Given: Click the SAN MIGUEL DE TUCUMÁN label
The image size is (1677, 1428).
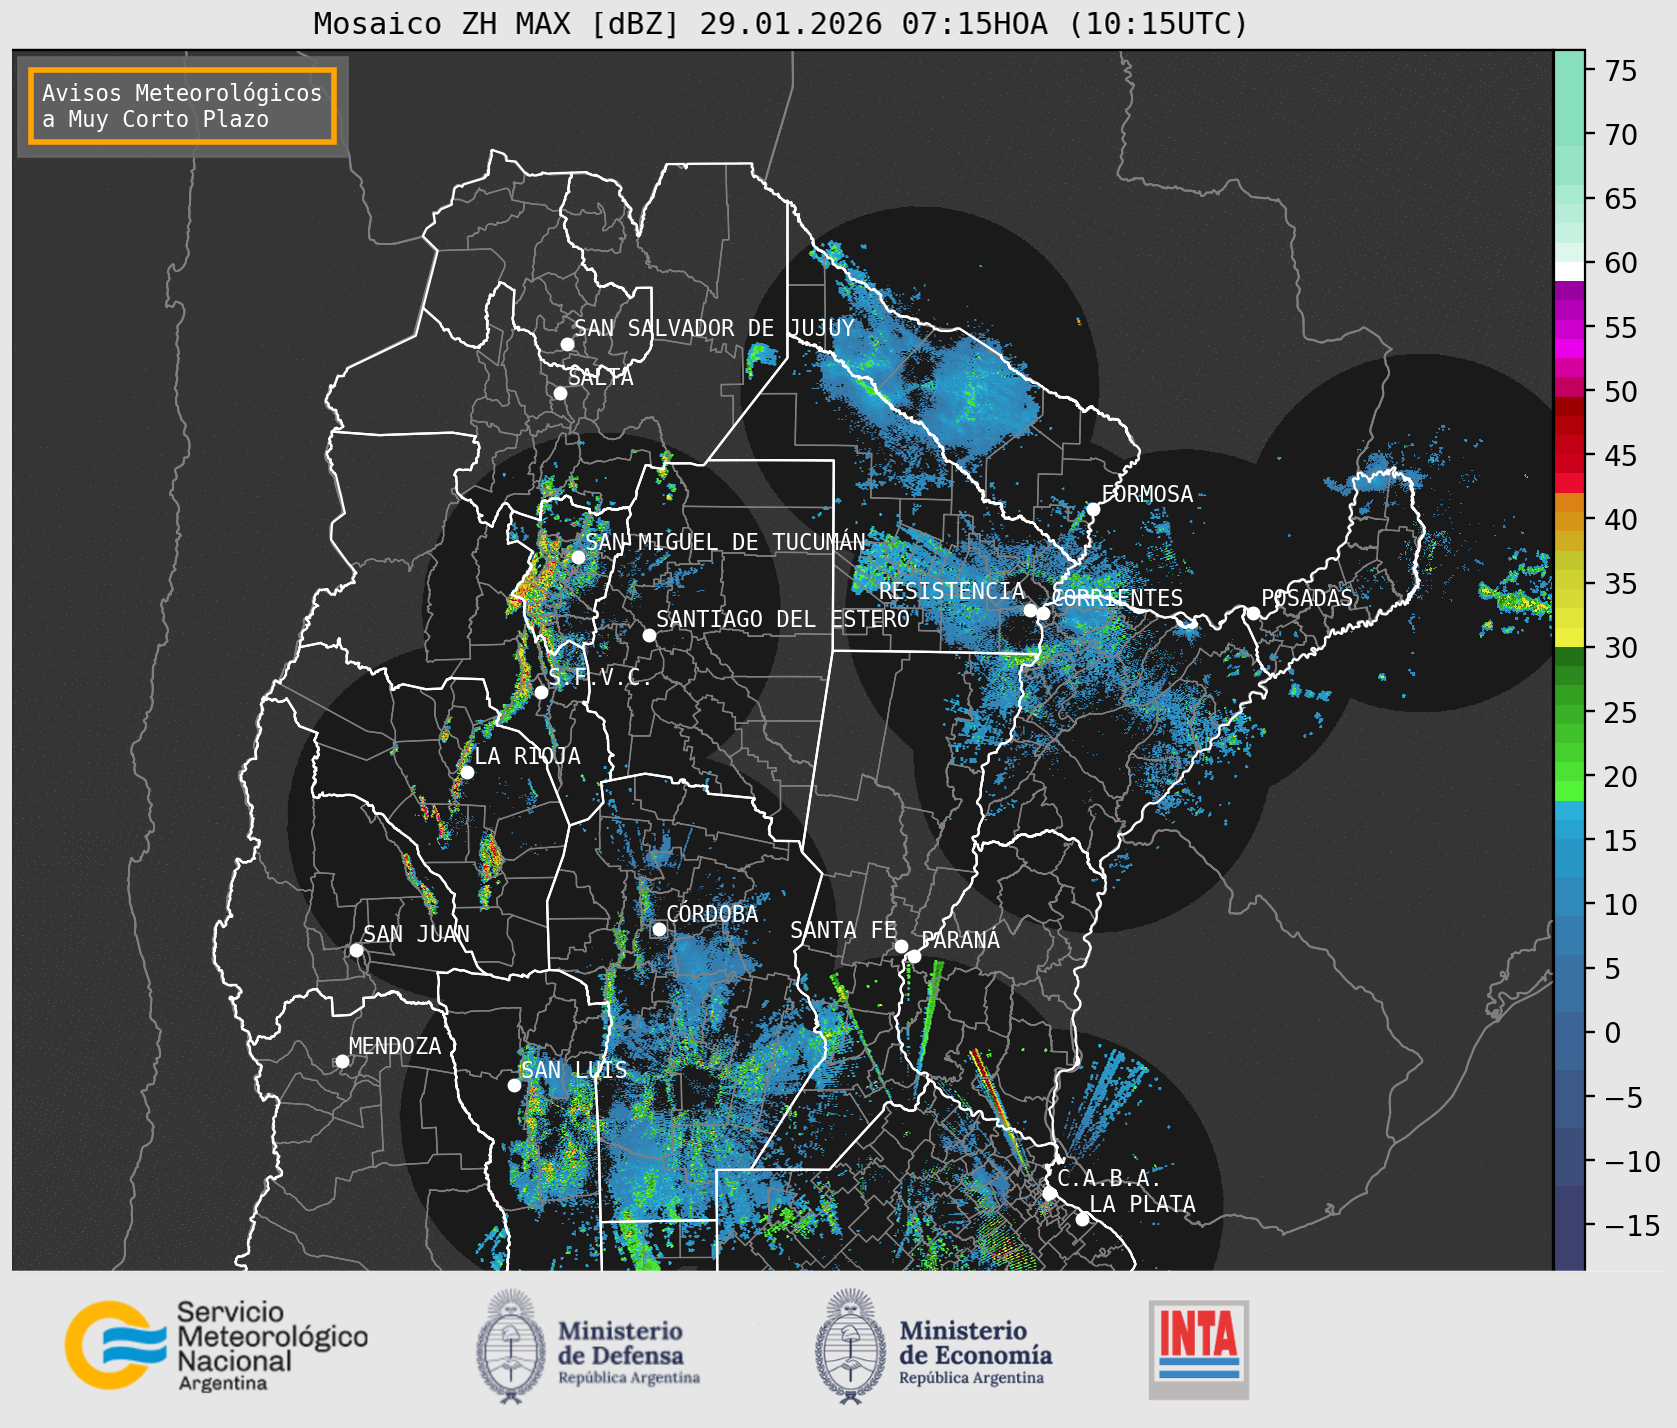Looking at the screenshot, I should (x=725, y=542).
